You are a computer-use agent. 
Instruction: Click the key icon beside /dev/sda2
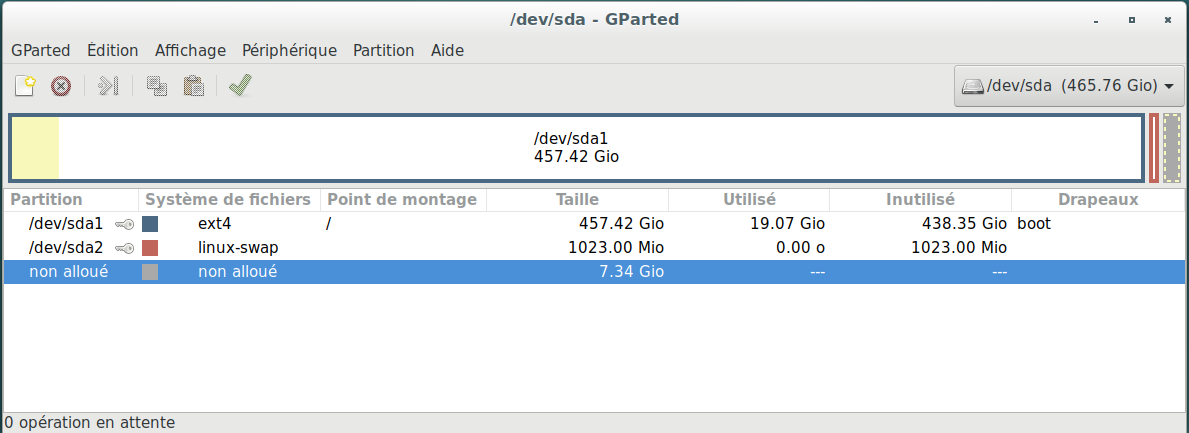125,247
